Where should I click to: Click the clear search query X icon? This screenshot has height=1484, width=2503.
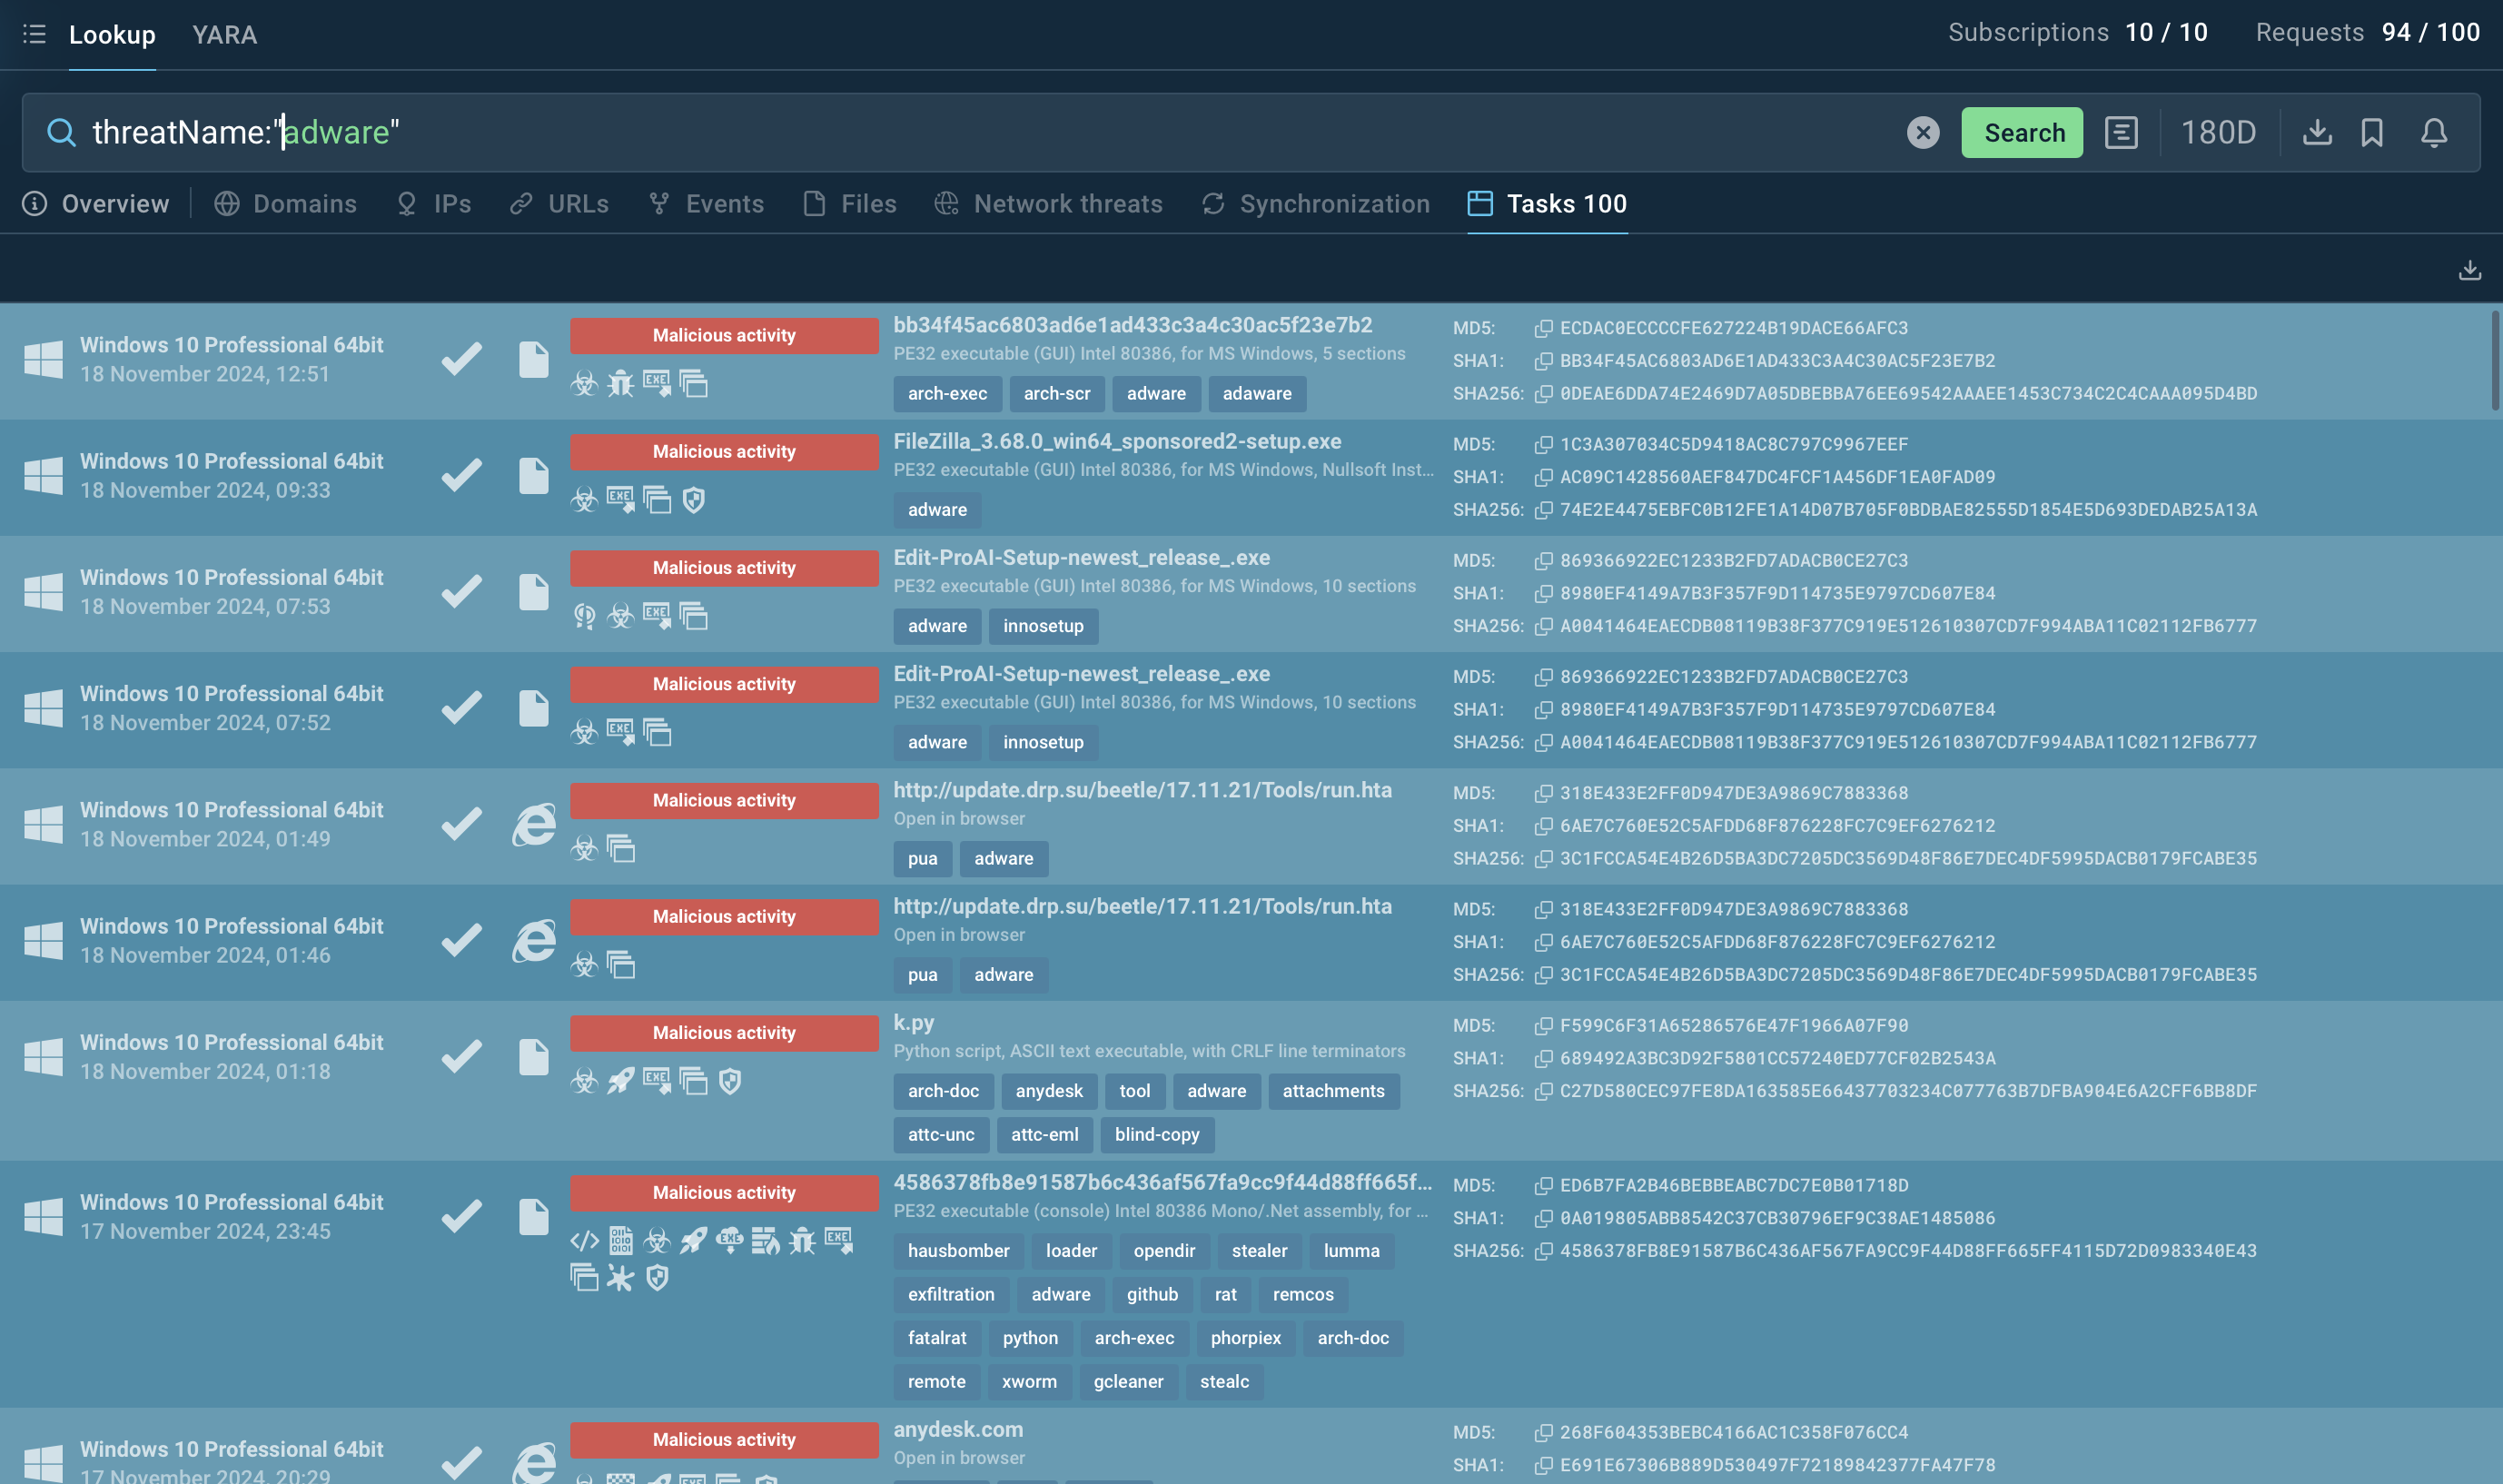[1921, 133]
